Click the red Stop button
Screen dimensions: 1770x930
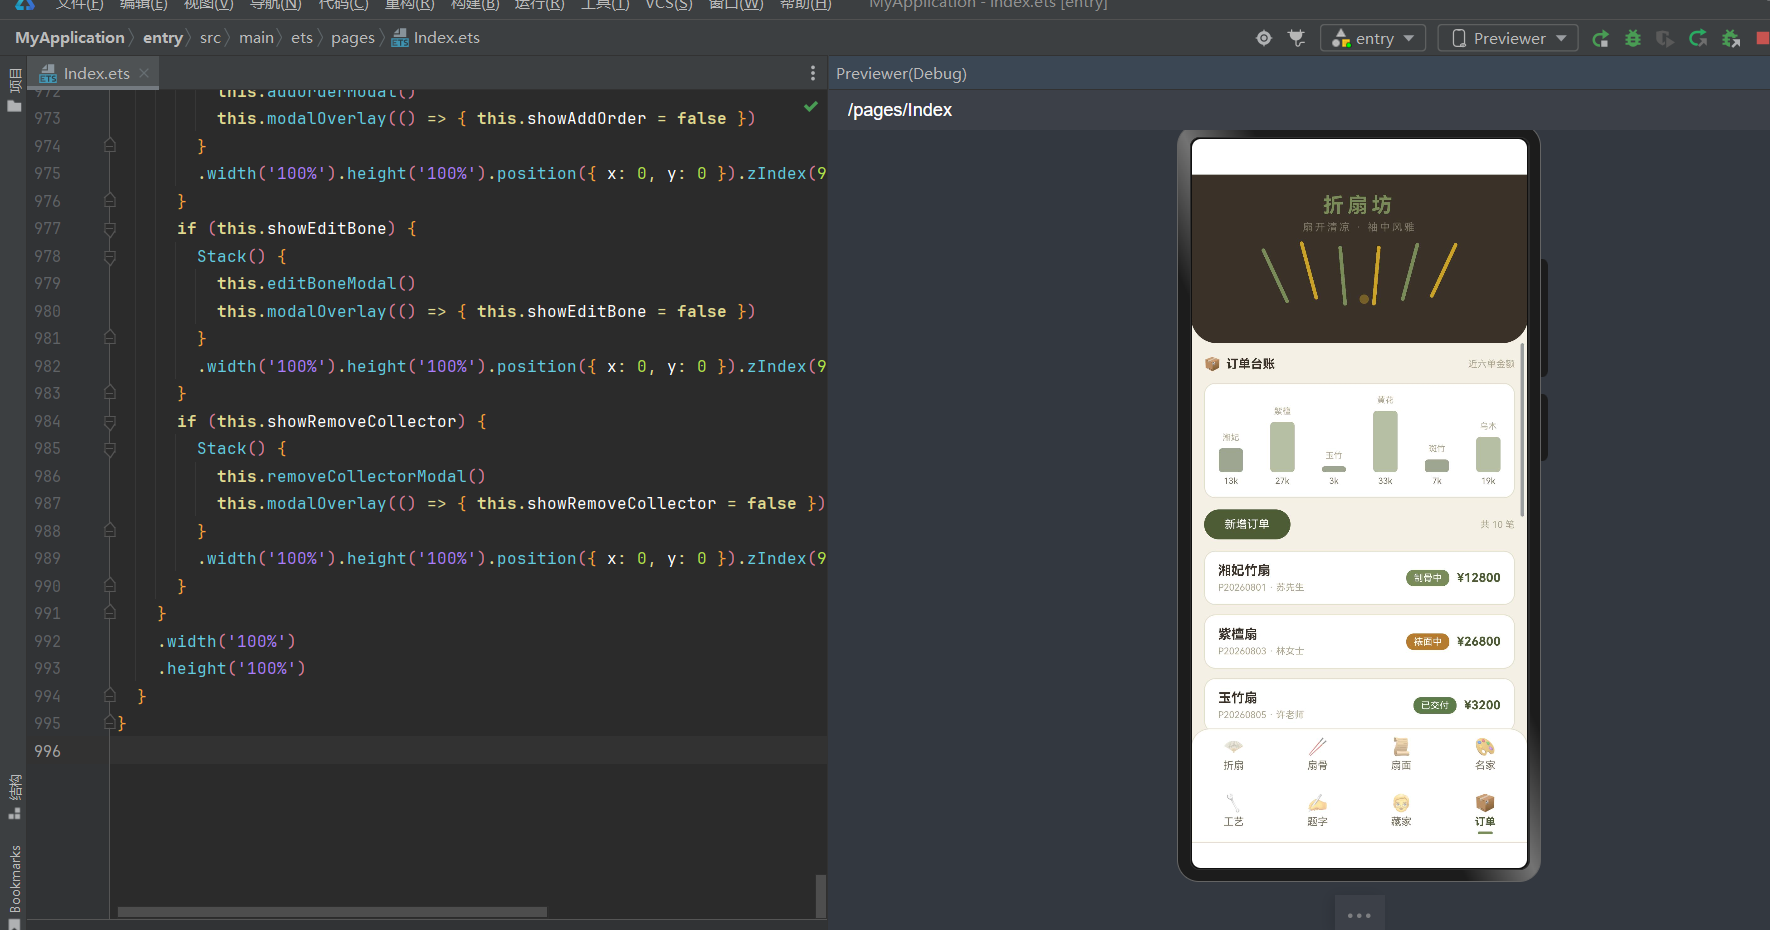point(1762,38)
